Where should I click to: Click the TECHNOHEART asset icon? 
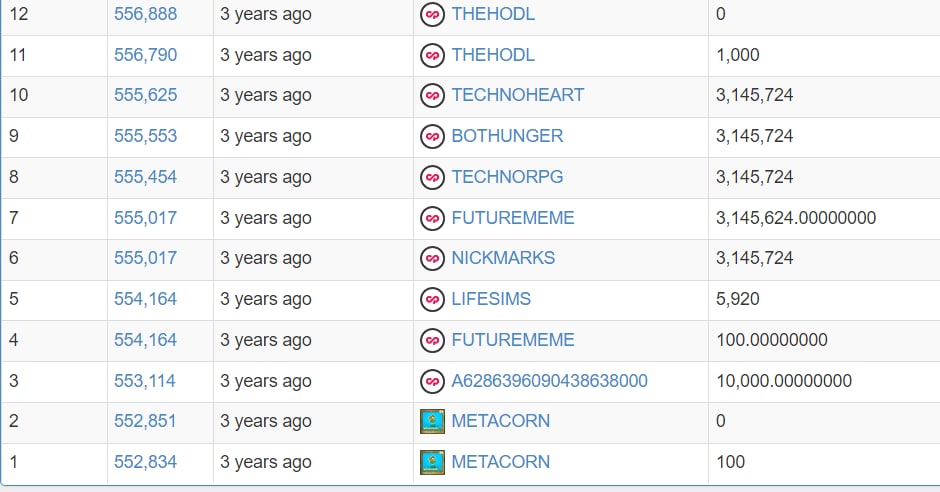click(x=432, y=95)
